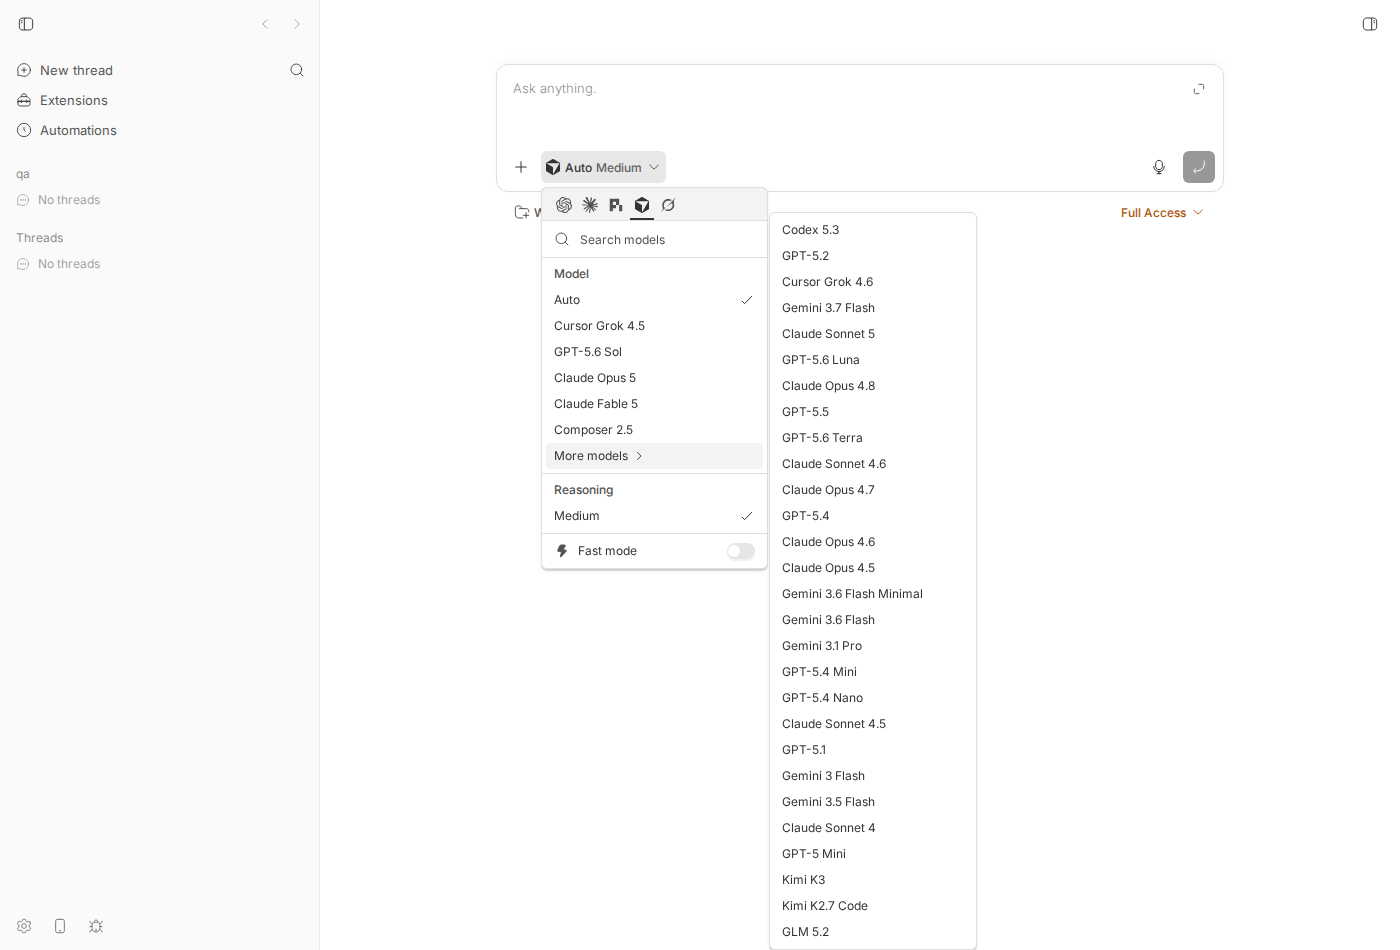The image size is (1400, 950).
Task: Choose Claude Opus 4.5
Action: click(873, 568)
